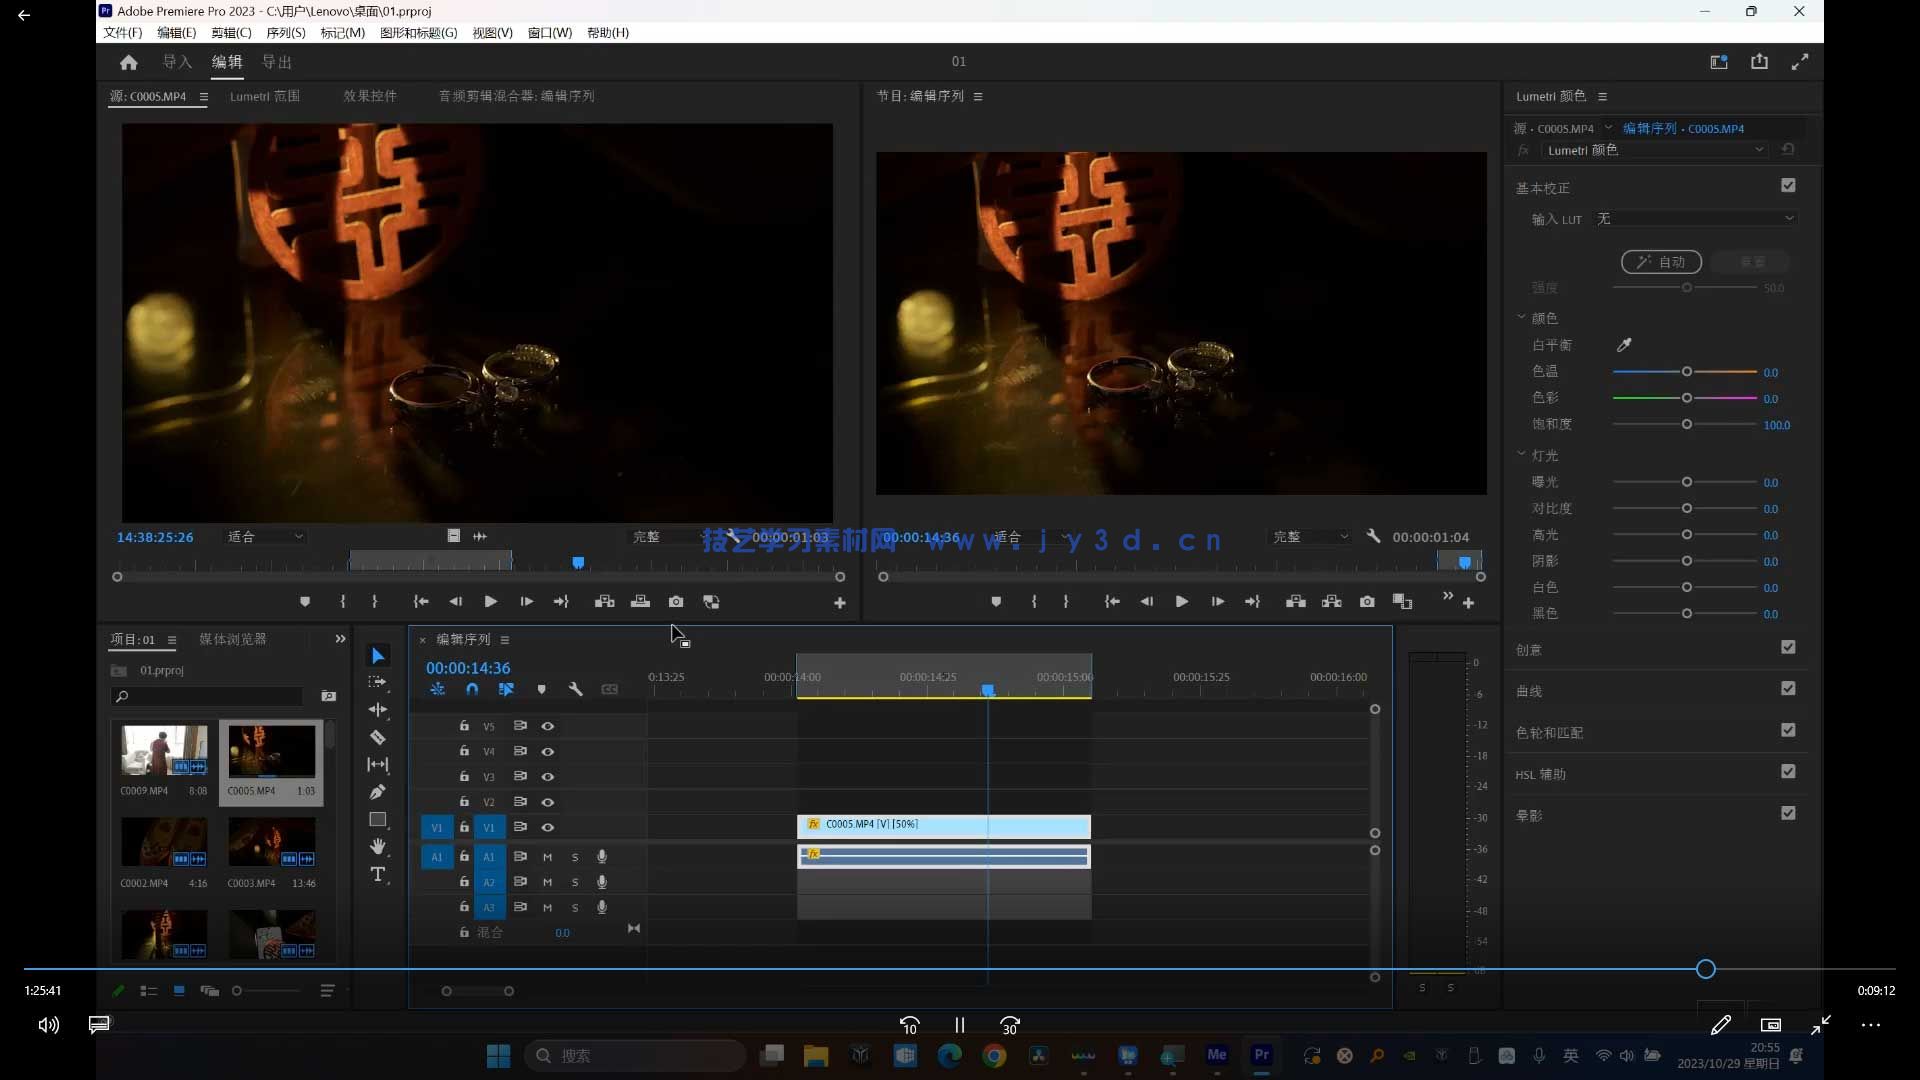Switch to the 效果控件 tab
Image resolution: width=1920 pixels, height=1080 pixels.
(x=370, y=96)
